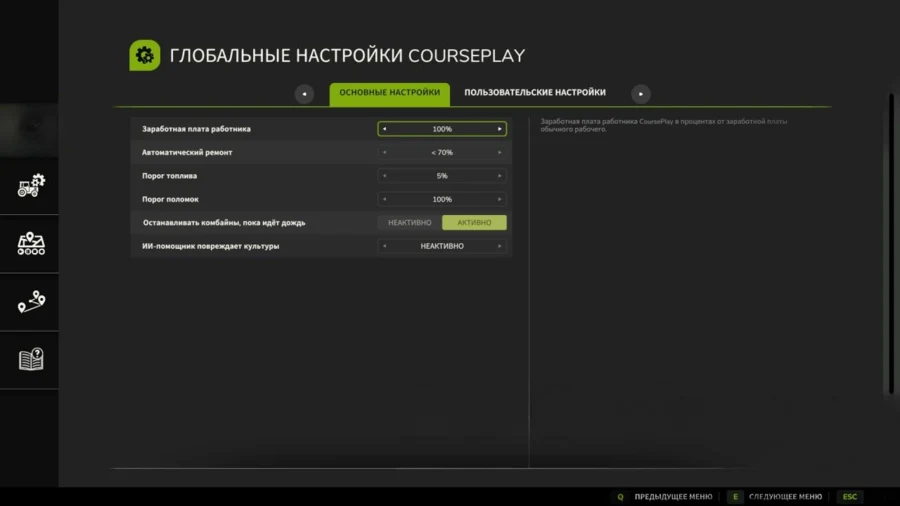
Task: Click the Courseplay gear icon in header
Action: [x=144, y=55]
